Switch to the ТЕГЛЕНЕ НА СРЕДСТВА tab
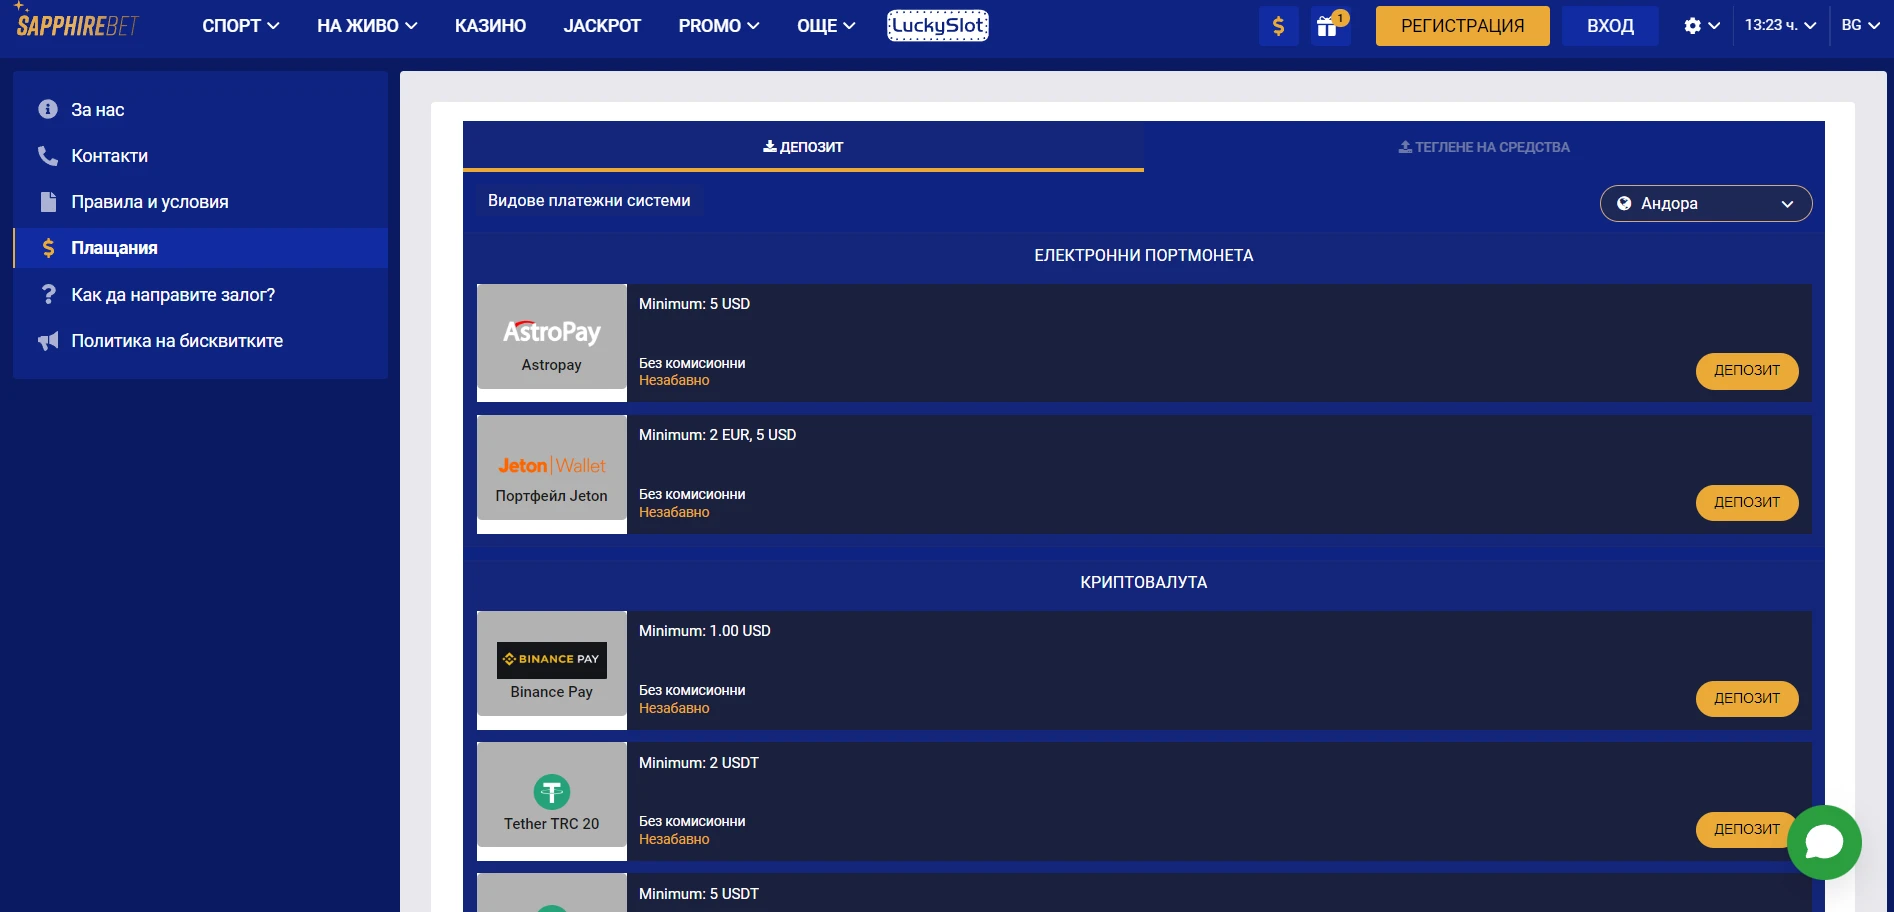Viewport: 1894px width, 912px height. 1484,147
